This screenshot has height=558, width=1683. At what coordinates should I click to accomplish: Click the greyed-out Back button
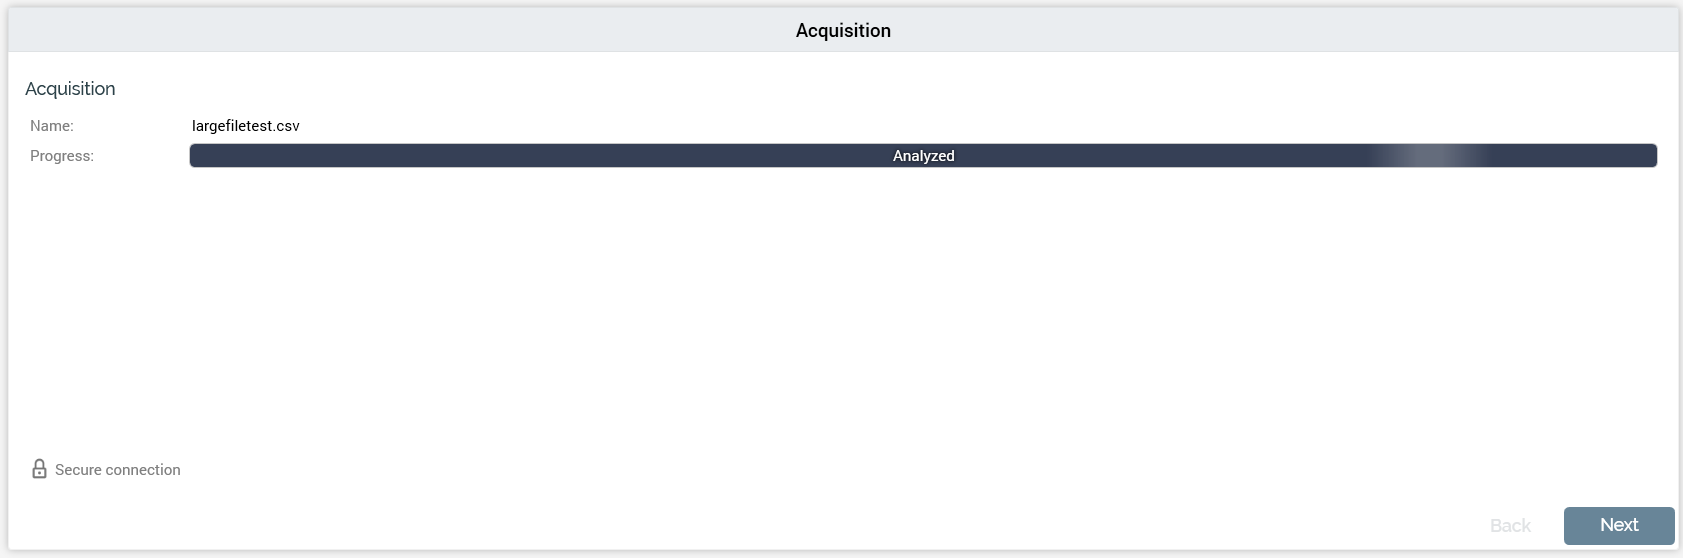[x=1510, y=526]
